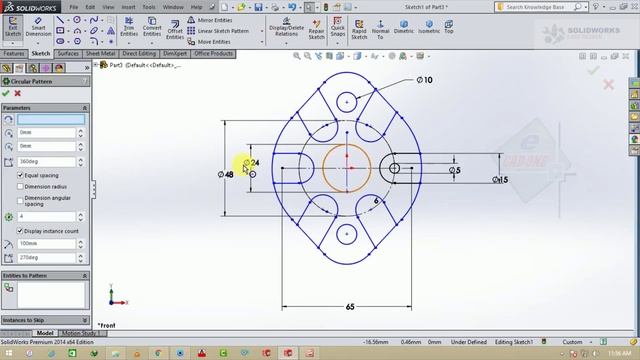The image size is (640, 360).
Task: Switch to the Sheet Metal tab
Action: pyautogui.click(x=100, y=53)
